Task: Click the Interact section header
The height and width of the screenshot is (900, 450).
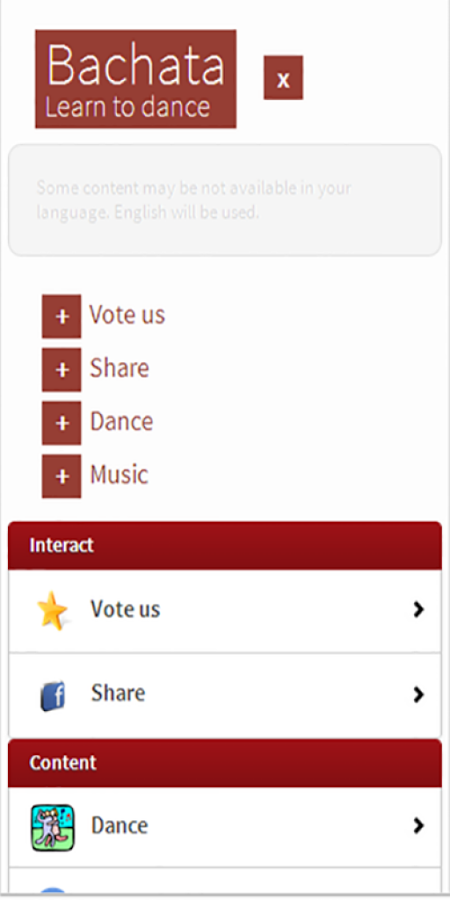Action: pos(225,545)
